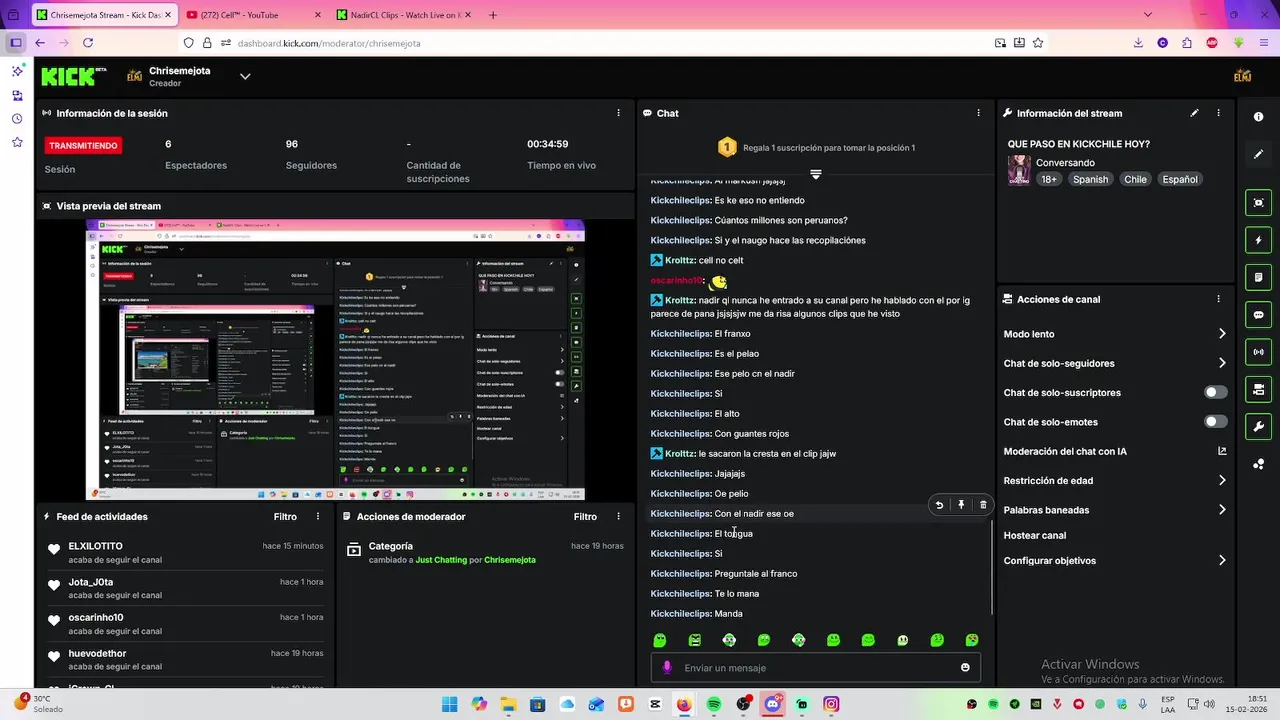
Task: Switch to YouTube Cell browser tab
Action: point(254,15)
